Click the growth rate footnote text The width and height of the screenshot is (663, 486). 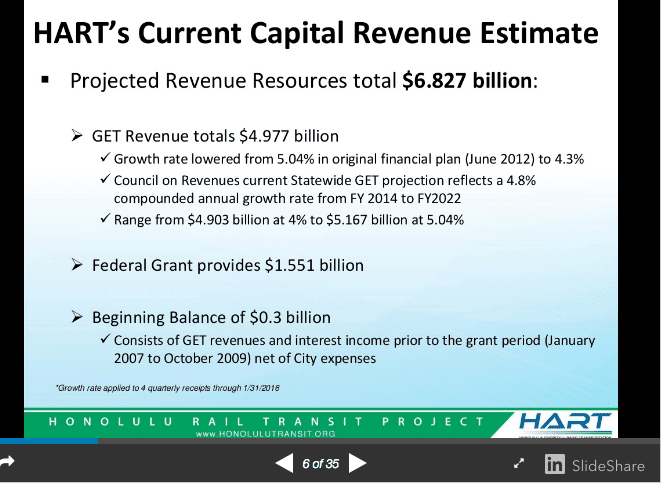coord(164,386)
